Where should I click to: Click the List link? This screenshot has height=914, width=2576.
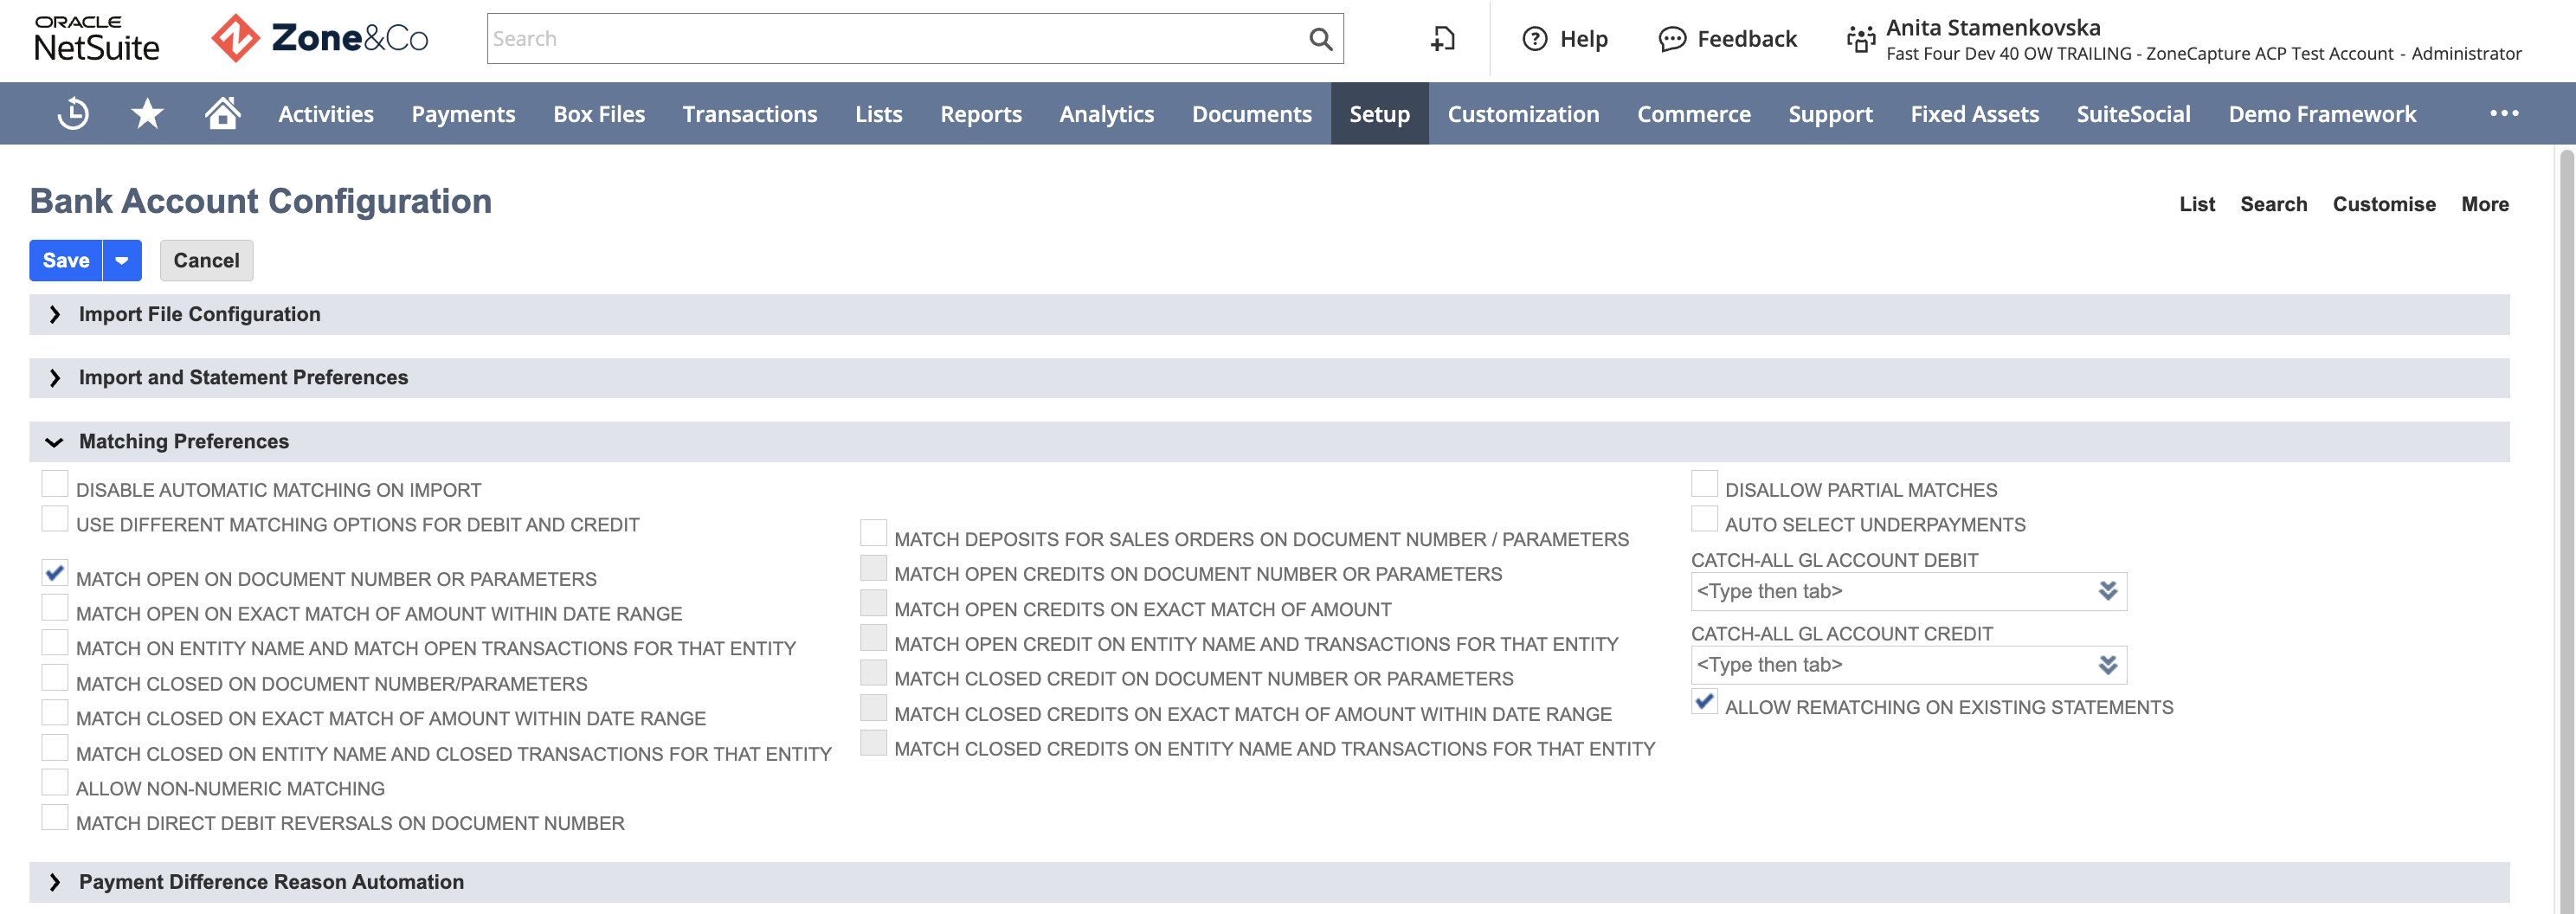point(2197,204)
